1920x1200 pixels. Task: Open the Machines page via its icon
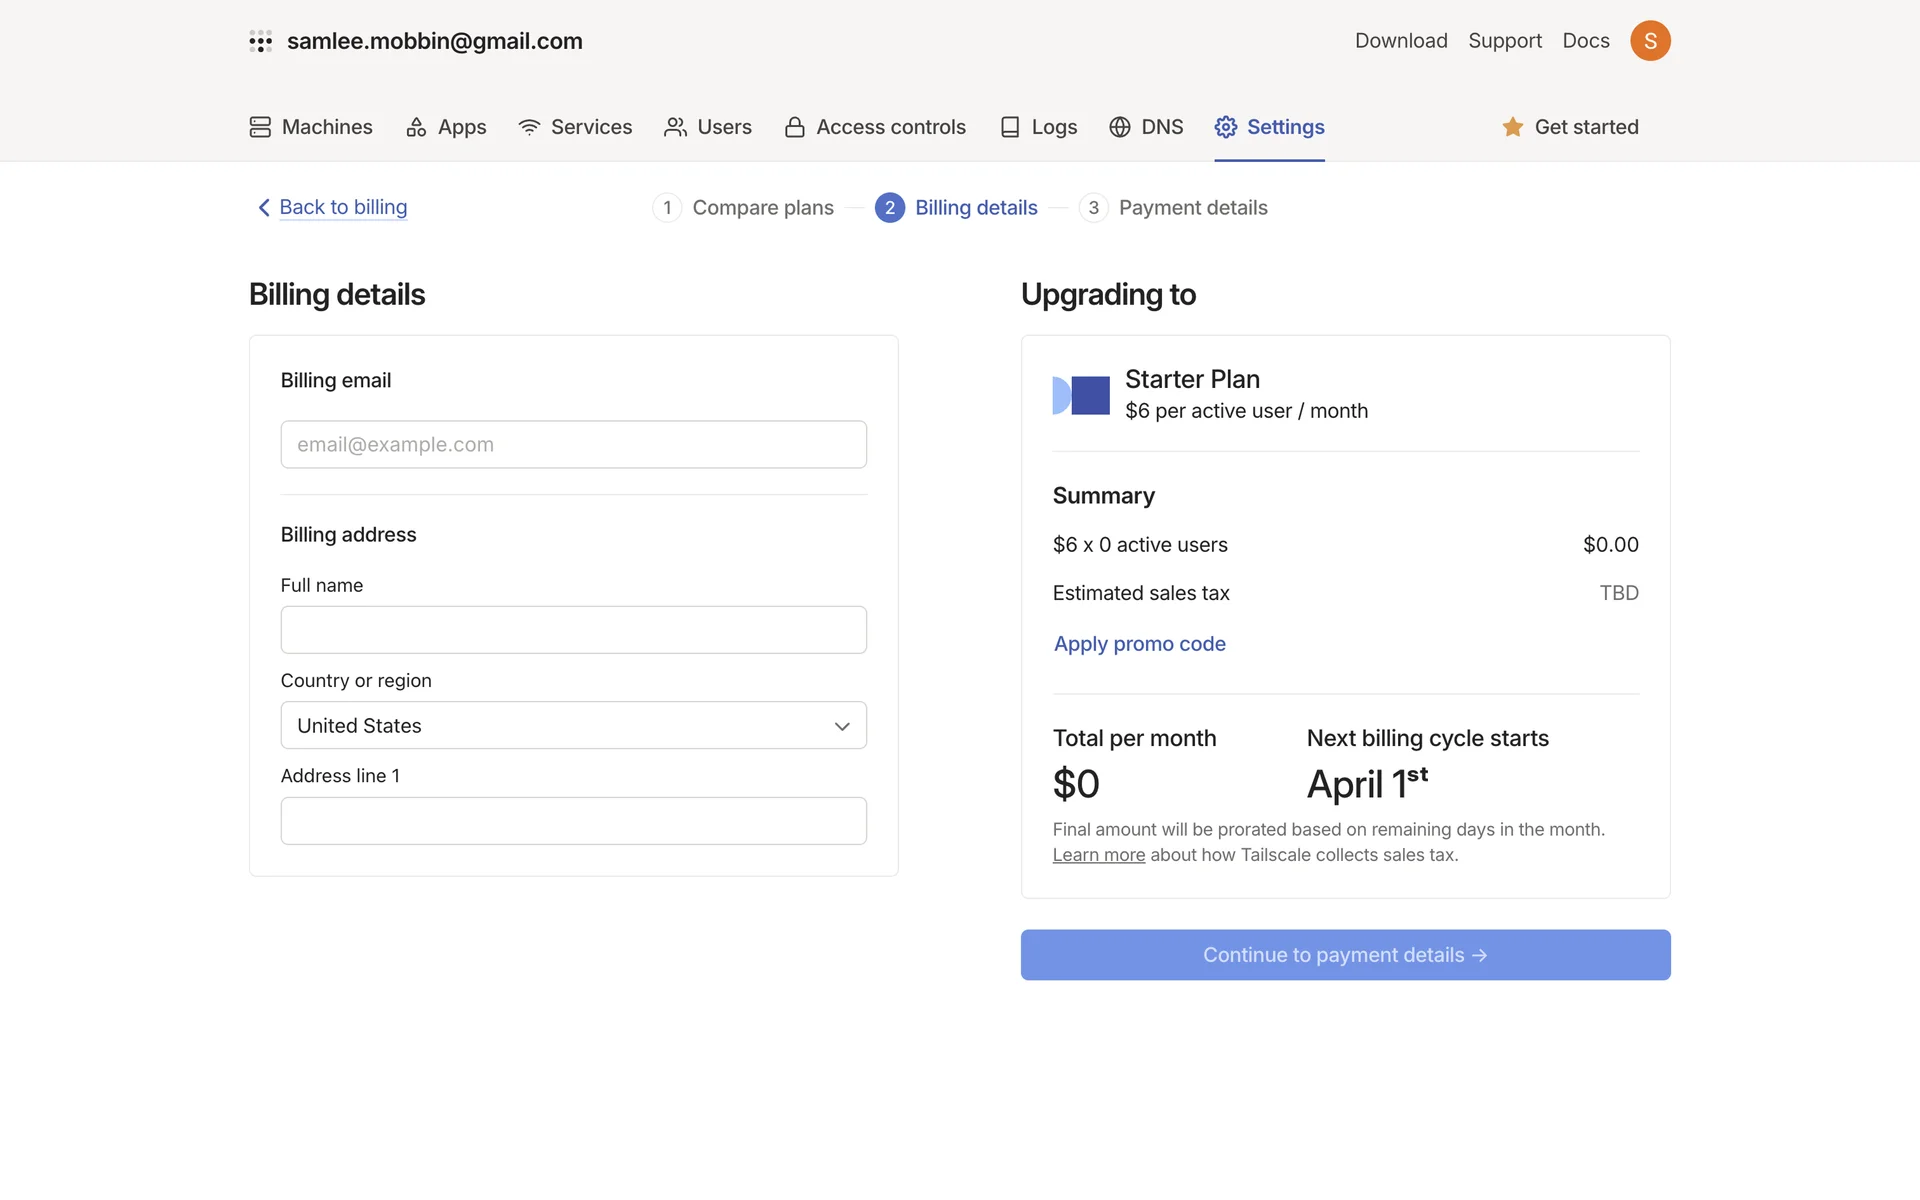[x=260, y=127]
